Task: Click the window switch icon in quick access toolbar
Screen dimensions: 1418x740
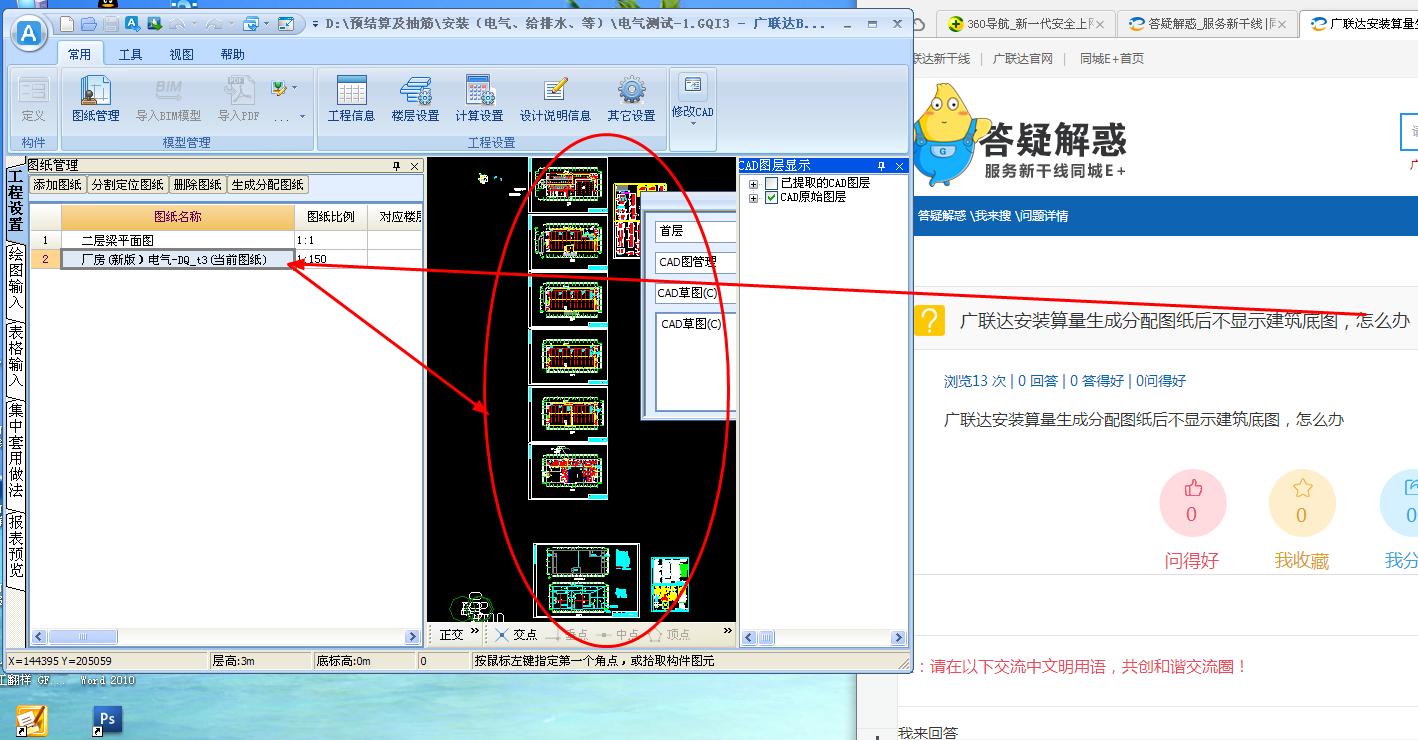Action: pyautogui.click(x=251, y=24)
